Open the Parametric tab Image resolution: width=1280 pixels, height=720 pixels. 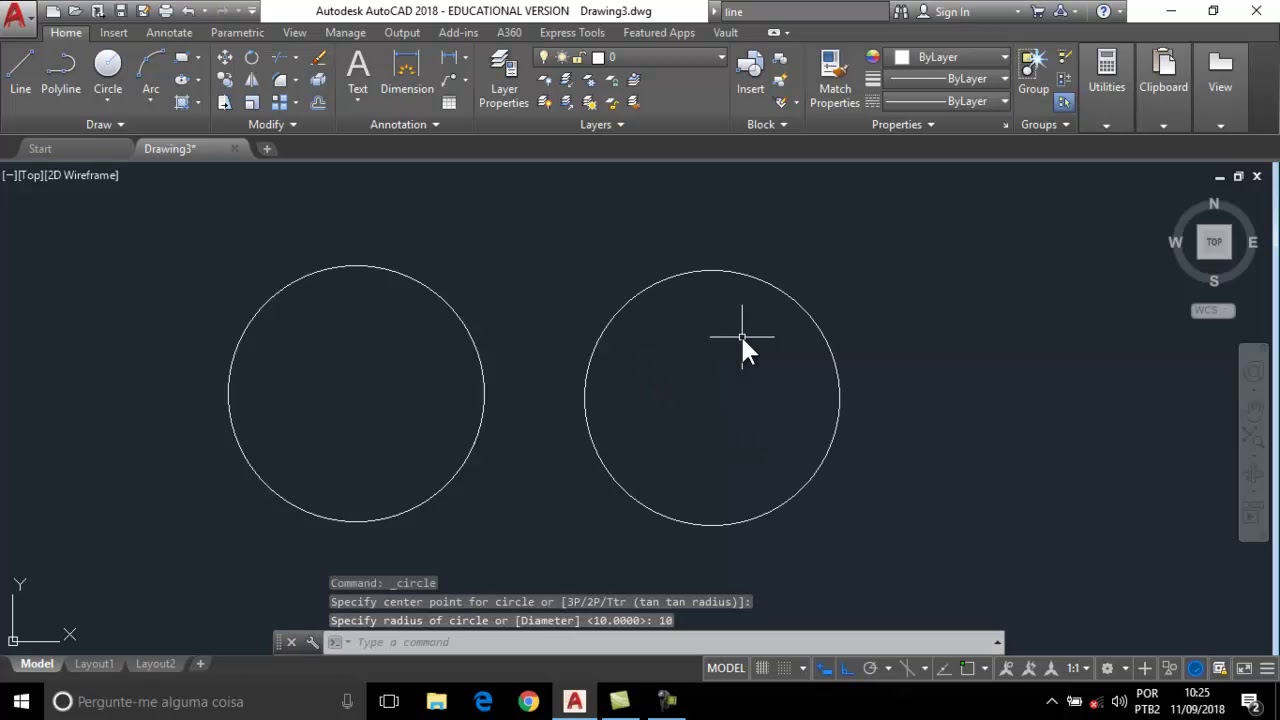[x=237, y=33]
